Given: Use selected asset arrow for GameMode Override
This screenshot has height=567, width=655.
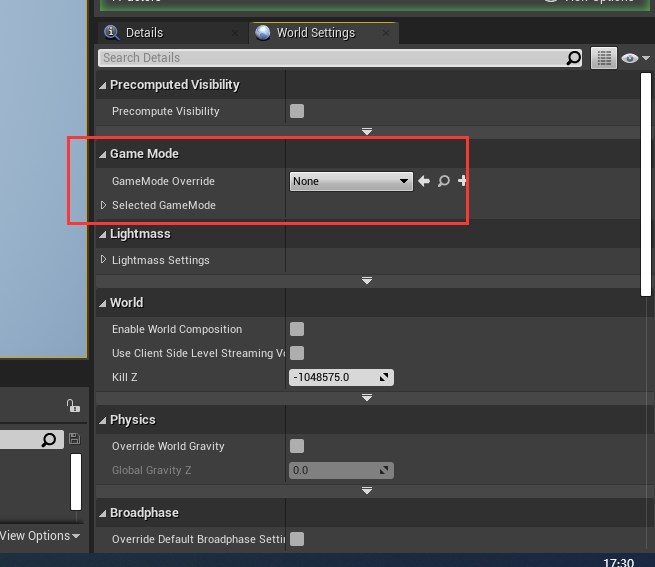Looking at the screenshot, I should 424,181.
